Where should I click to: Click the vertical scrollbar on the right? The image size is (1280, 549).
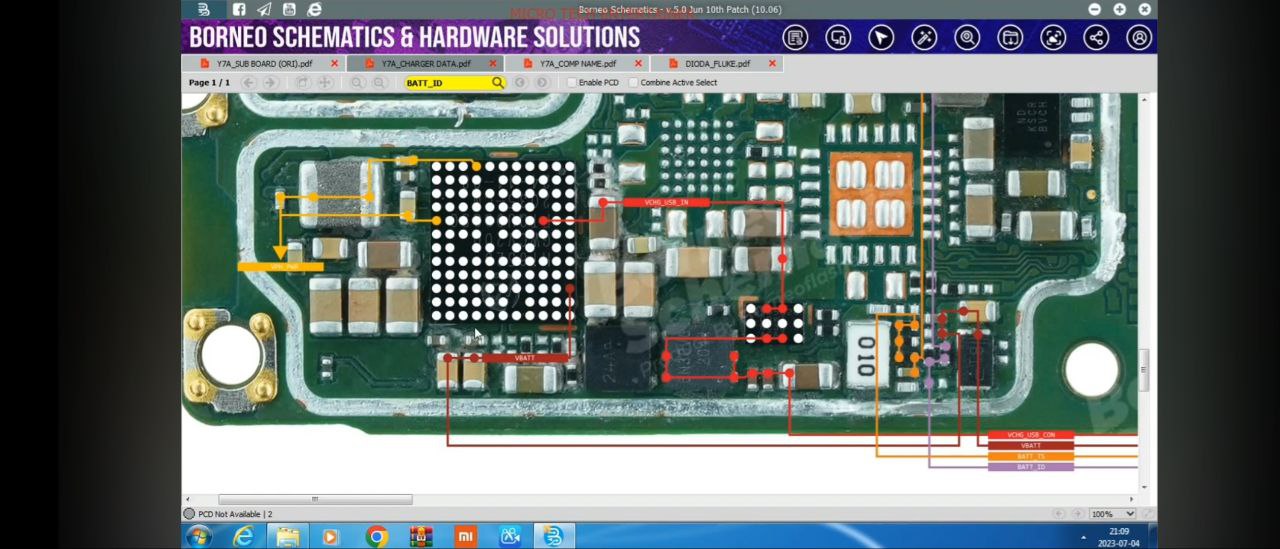pos(1143,369)
